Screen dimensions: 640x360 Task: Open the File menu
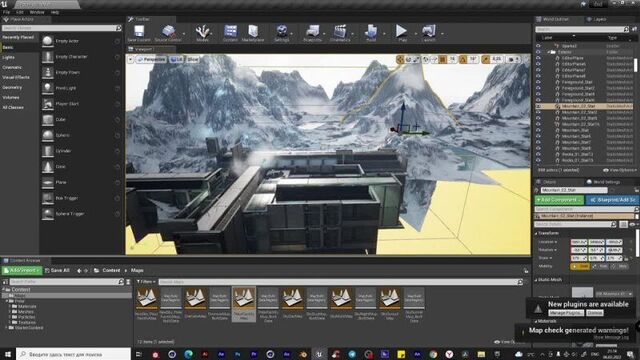pos(7,12)
